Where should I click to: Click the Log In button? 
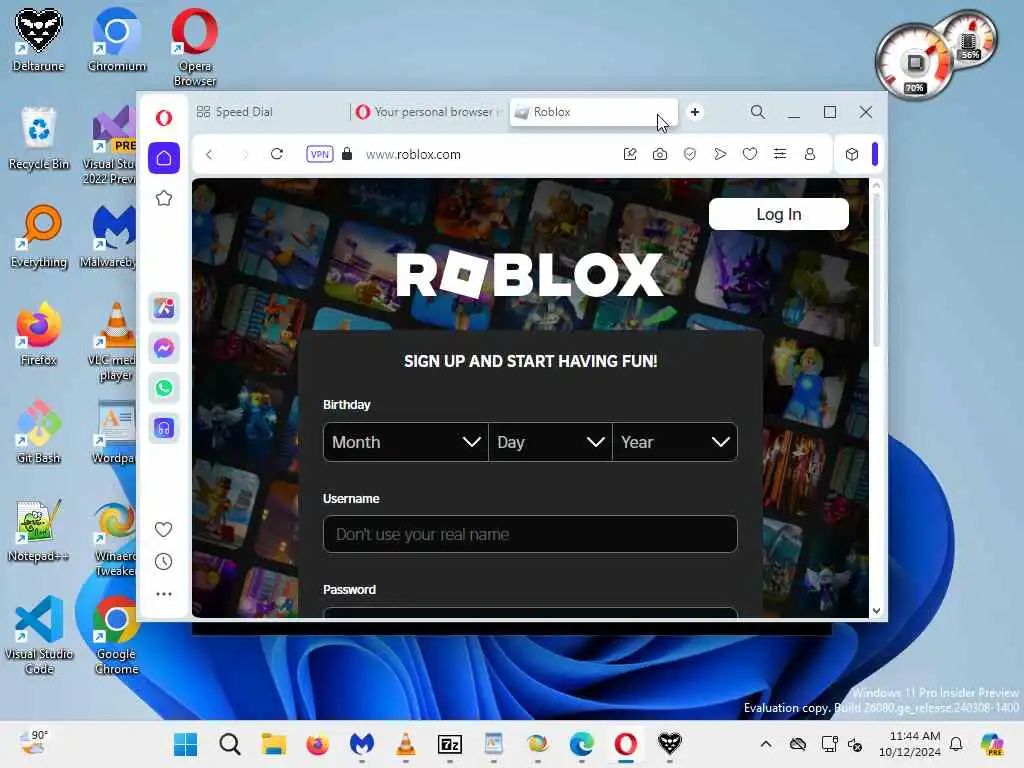point(778,214)
